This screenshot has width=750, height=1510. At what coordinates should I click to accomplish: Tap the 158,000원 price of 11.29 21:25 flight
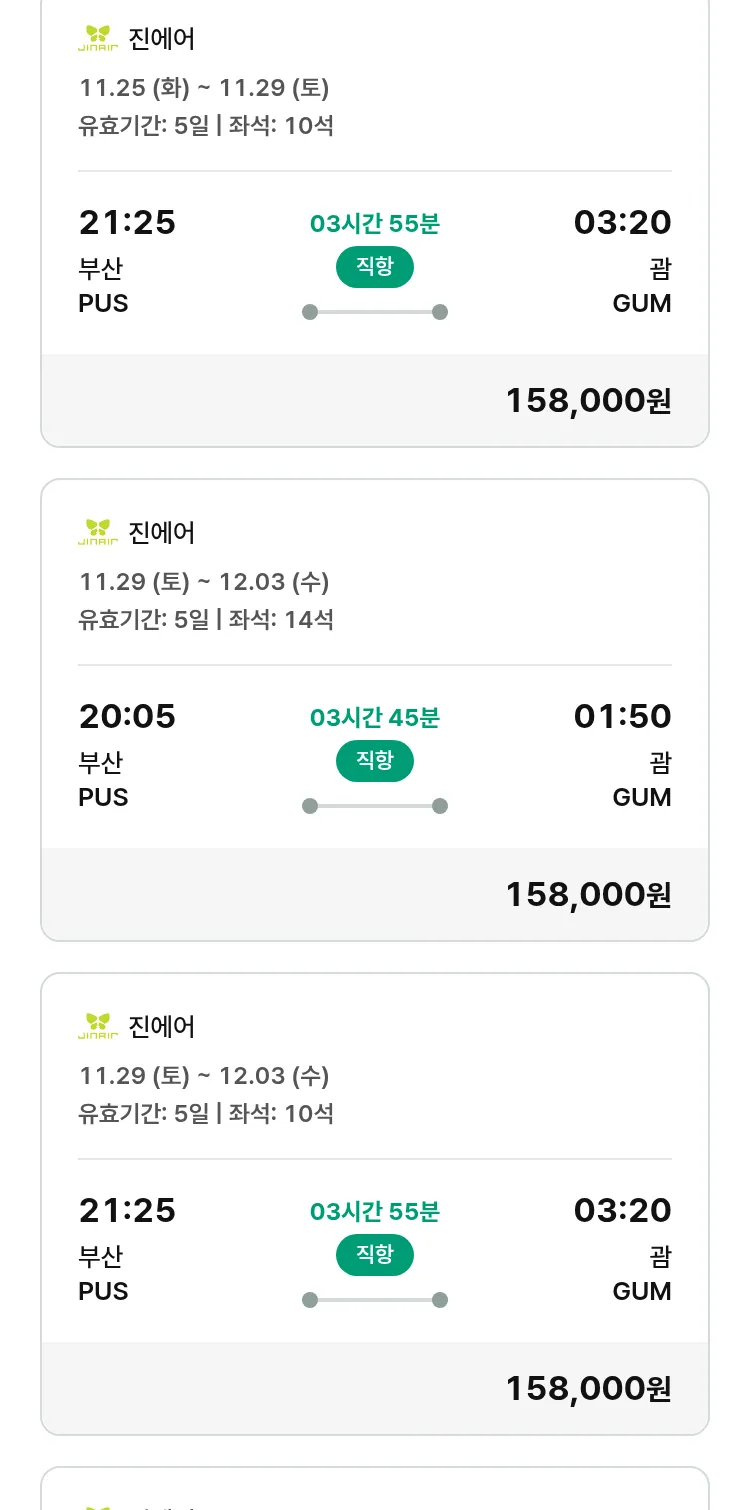tap(588, 1388)
